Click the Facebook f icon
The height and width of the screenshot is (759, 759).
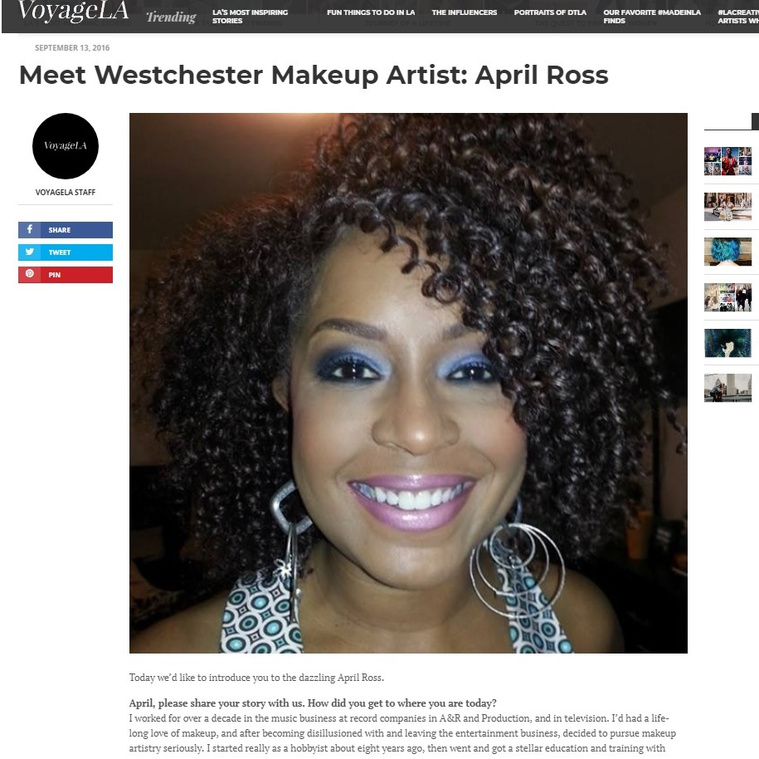[x=30, y=229]
